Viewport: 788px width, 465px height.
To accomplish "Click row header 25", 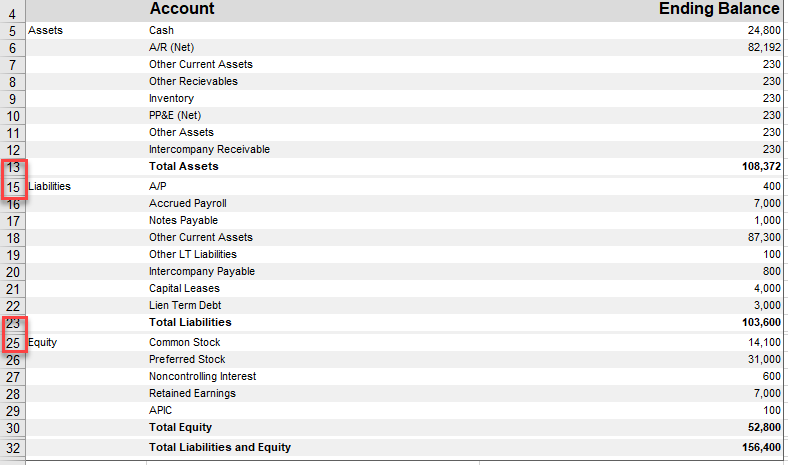I will (x=13, y=342).
